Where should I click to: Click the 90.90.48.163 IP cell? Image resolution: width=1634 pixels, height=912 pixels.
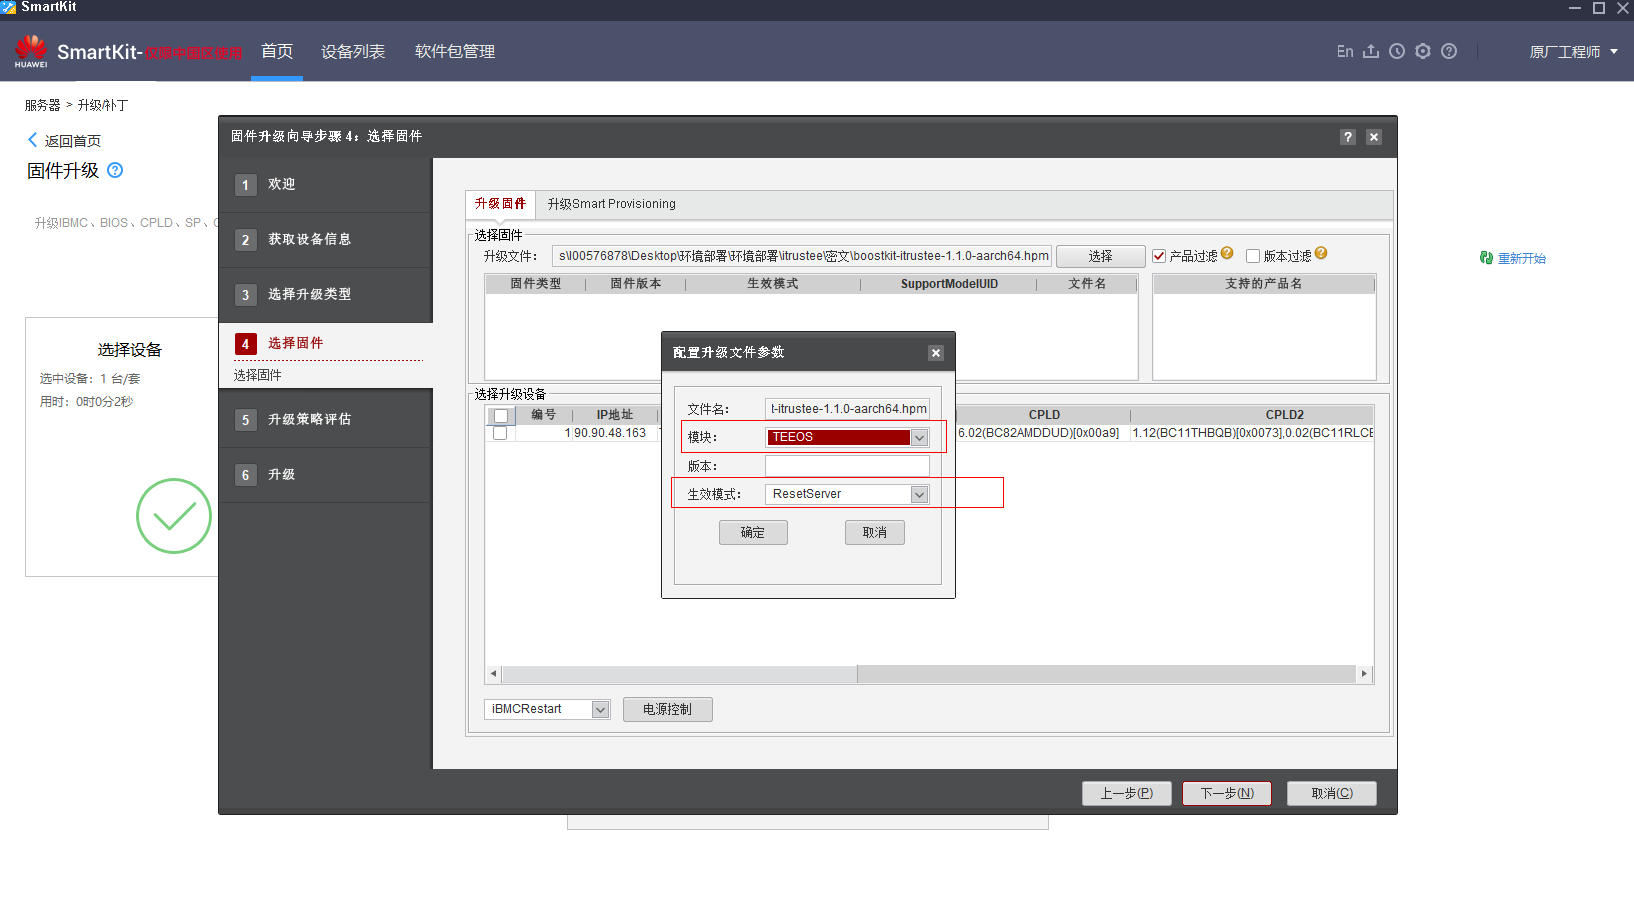coord(610,433)
